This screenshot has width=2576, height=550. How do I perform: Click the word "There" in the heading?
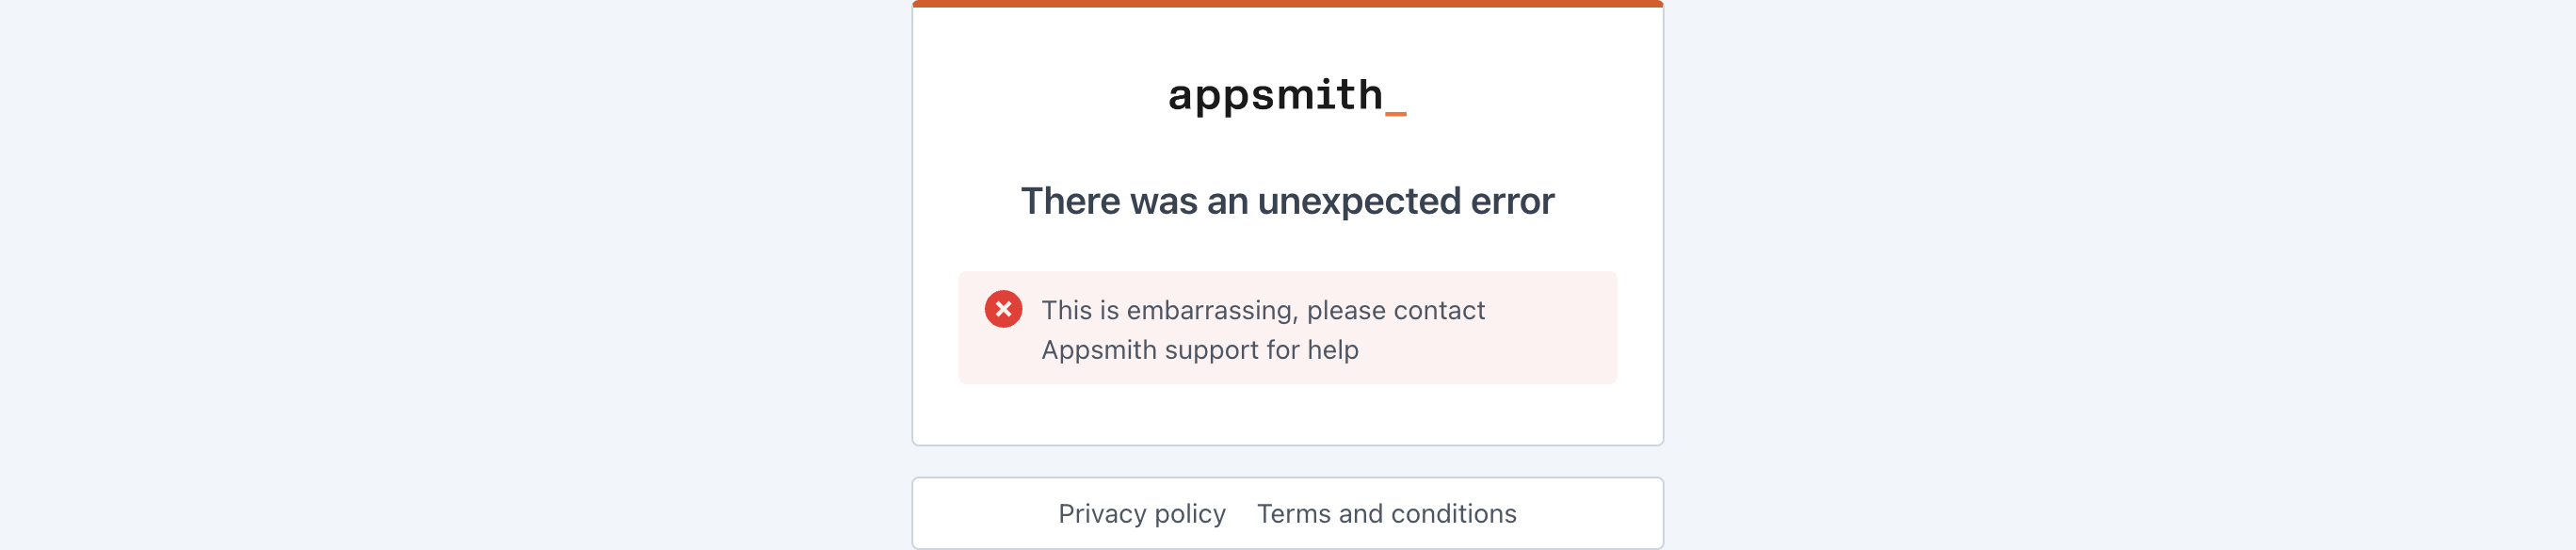[1070, 202]
